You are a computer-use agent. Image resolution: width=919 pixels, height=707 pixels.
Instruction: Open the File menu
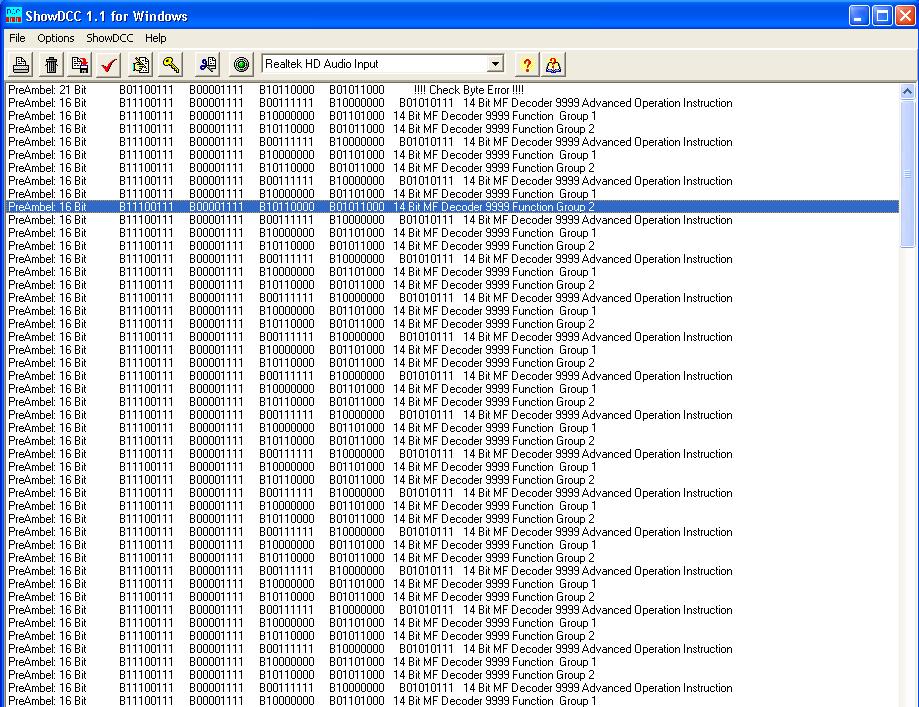(17, 38)
